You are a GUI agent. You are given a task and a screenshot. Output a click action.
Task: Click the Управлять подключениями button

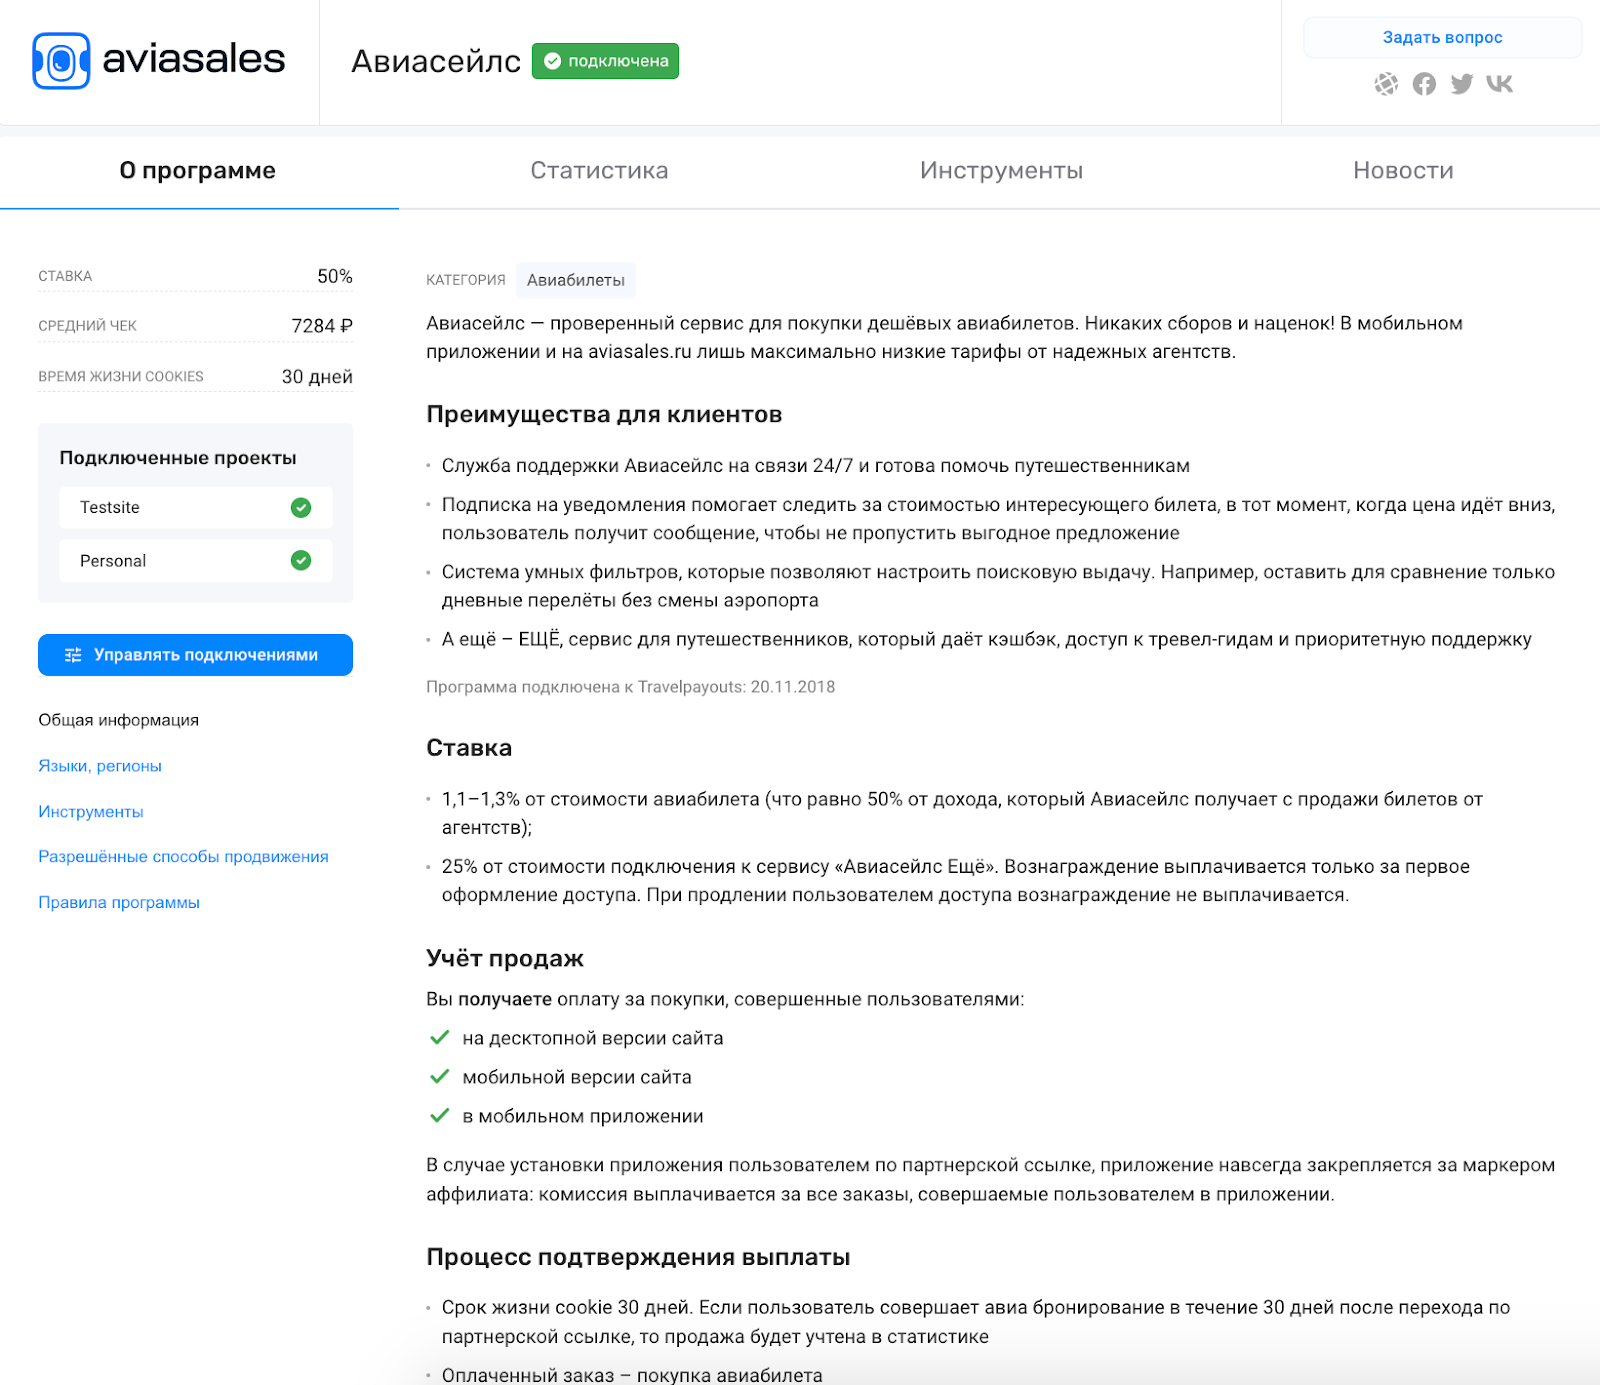(195, 655)
